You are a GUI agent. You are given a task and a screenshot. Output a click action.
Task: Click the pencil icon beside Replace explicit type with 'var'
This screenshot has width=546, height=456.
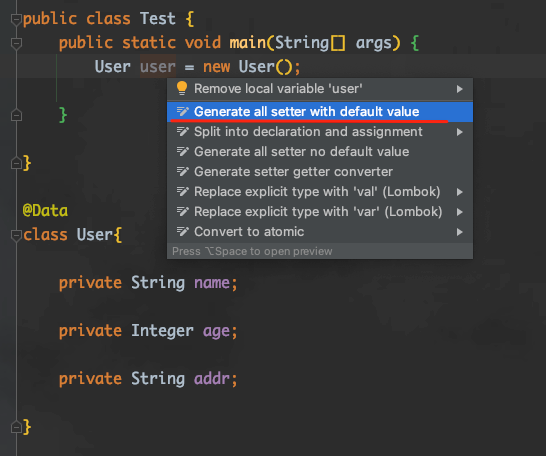[x=182, y=212]
